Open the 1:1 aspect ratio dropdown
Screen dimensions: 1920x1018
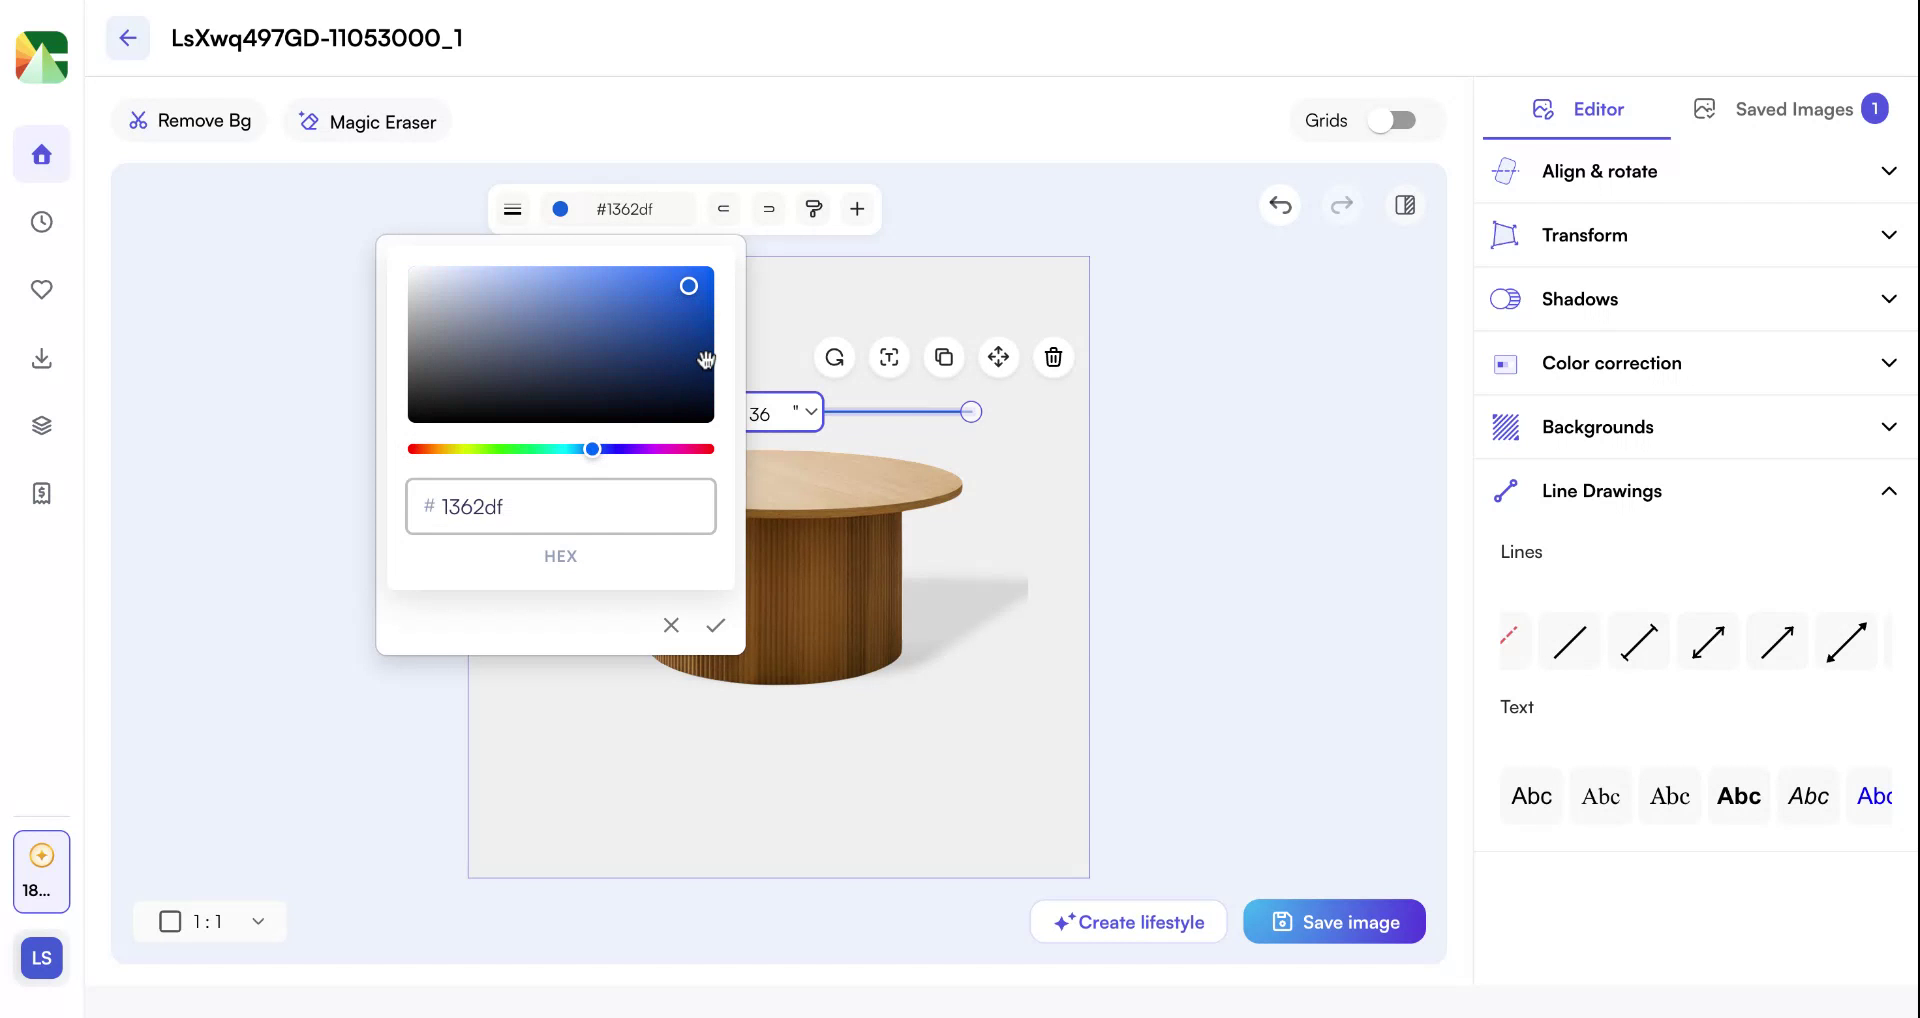[x=210, y=921]
